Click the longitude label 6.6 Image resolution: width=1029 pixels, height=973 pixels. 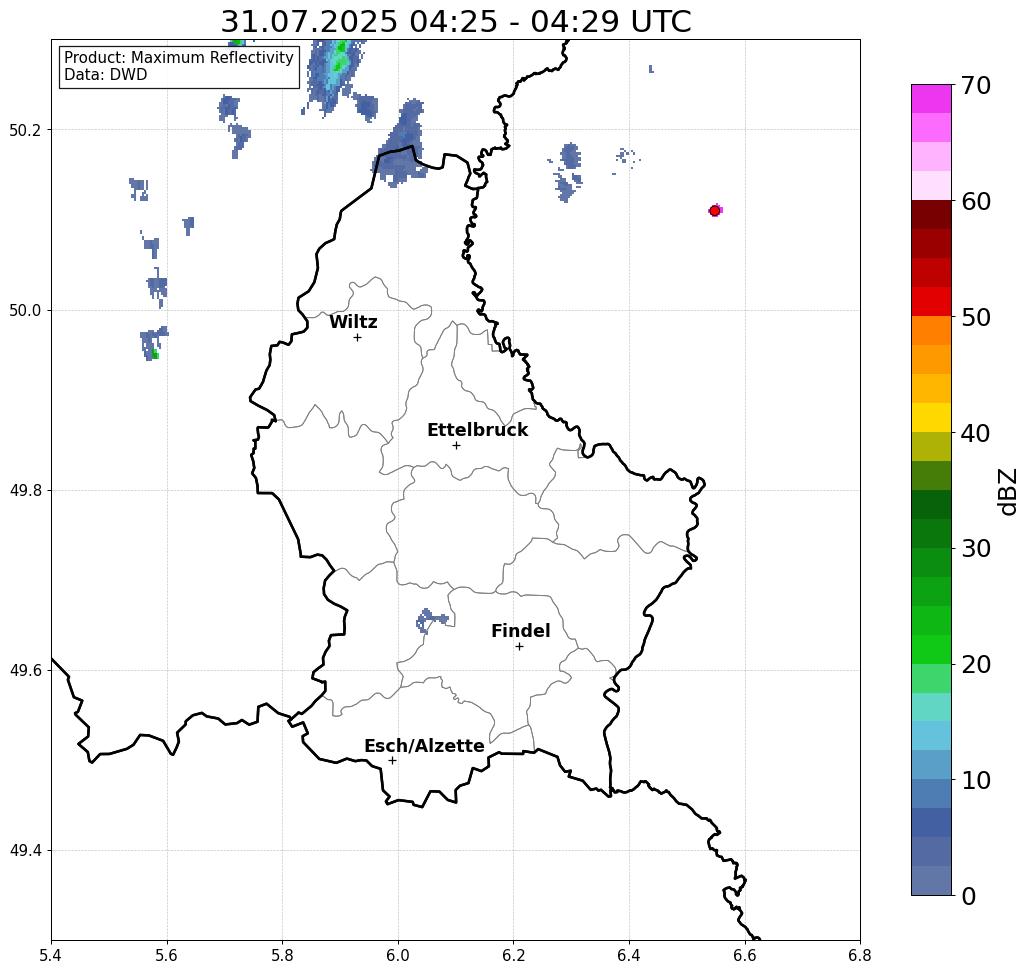point(745,955)
